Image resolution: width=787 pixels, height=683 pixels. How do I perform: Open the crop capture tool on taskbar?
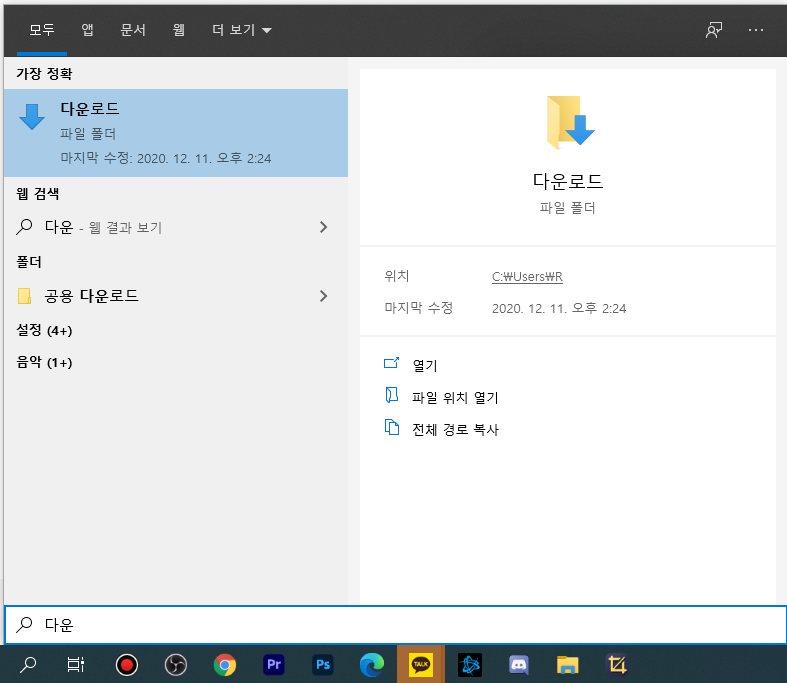617,665
